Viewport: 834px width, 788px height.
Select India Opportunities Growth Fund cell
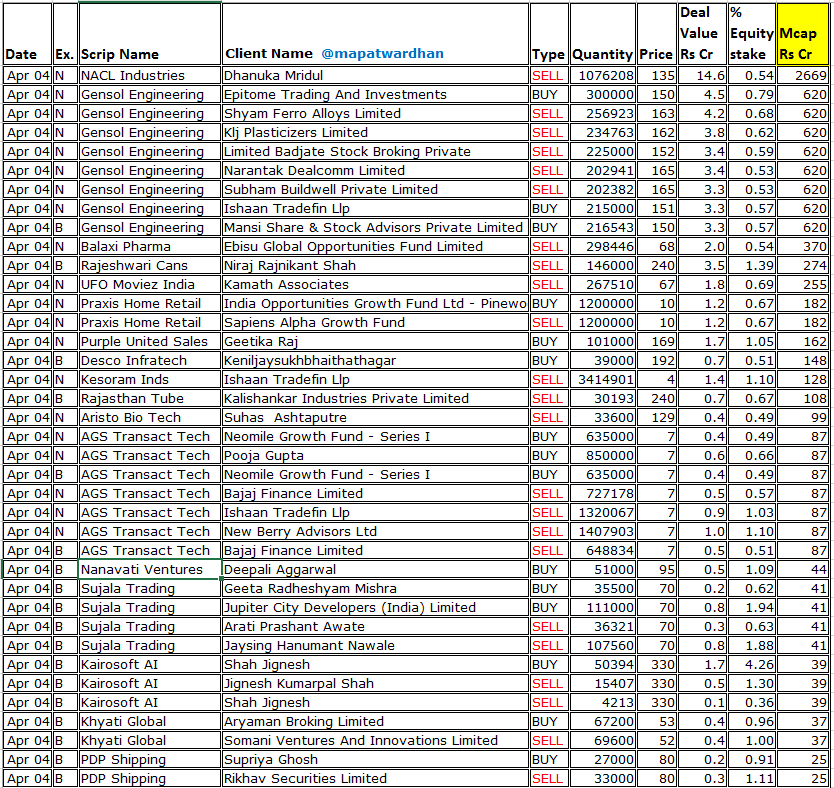[x=375, y=304]
